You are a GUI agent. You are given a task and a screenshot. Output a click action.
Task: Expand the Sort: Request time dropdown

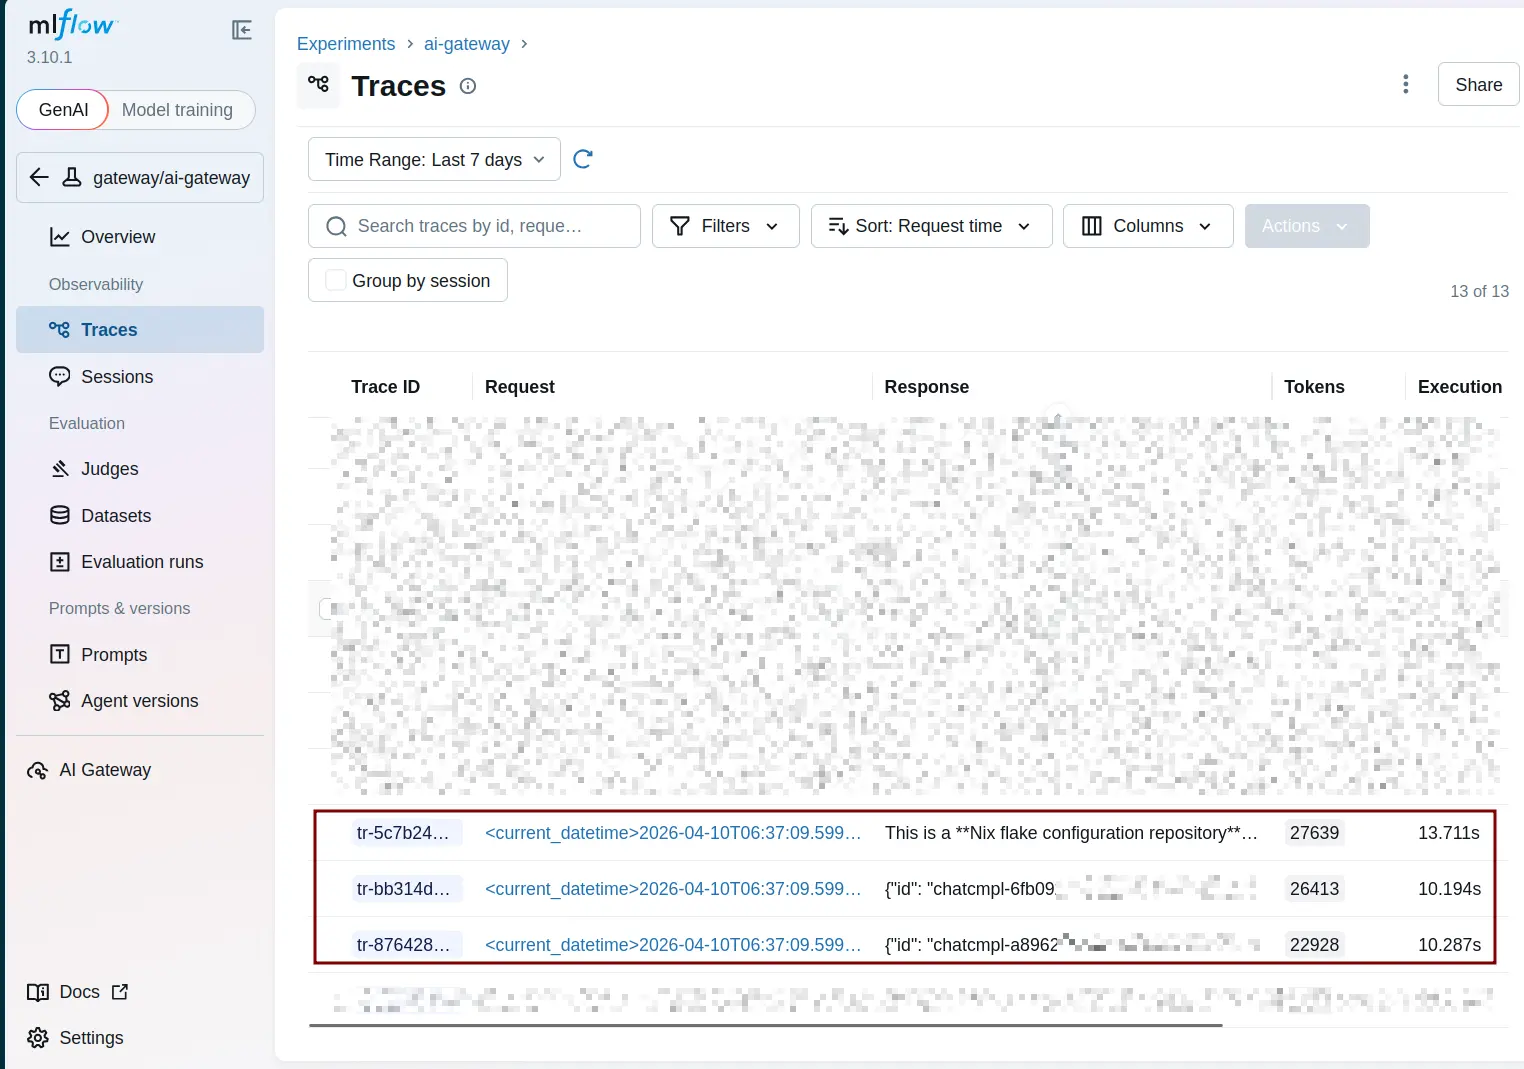coord(930,226)
